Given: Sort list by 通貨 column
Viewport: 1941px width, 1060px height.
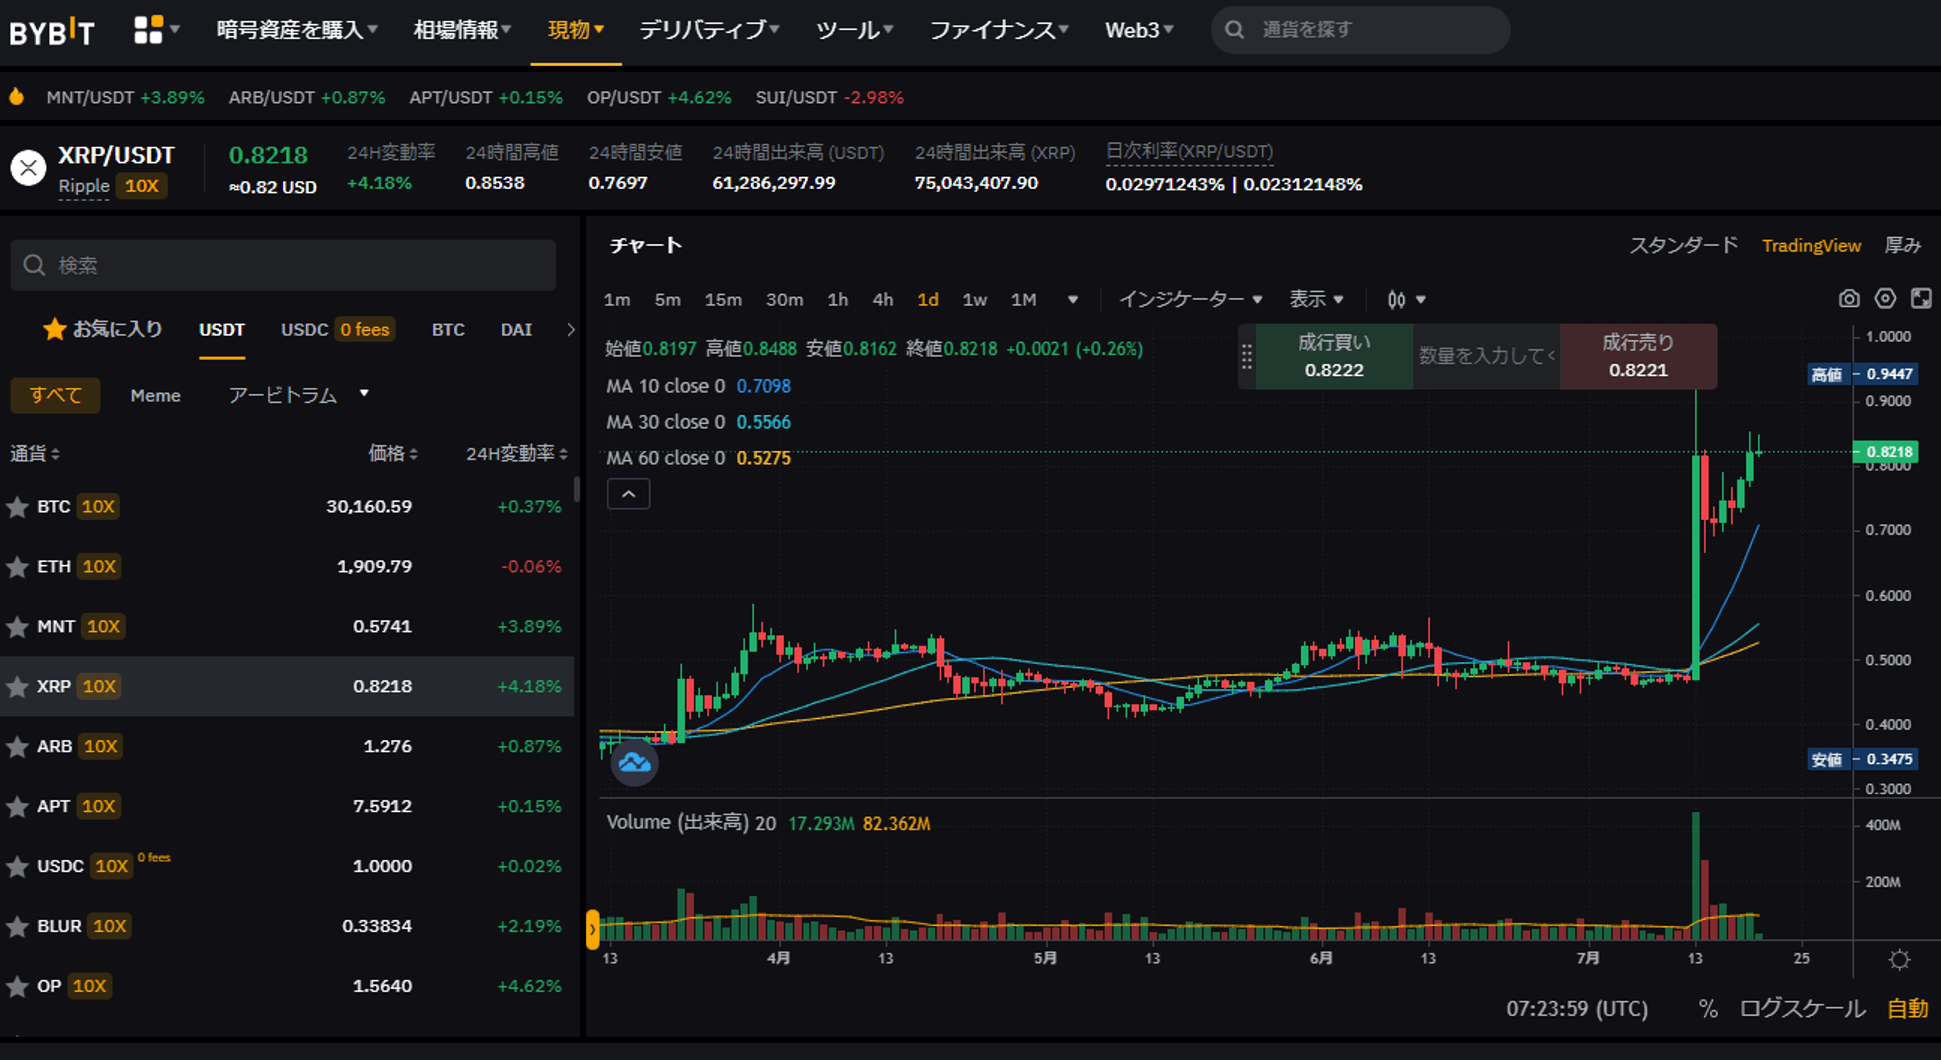Looking at the screenshot, I should click(x=35, y=454).
